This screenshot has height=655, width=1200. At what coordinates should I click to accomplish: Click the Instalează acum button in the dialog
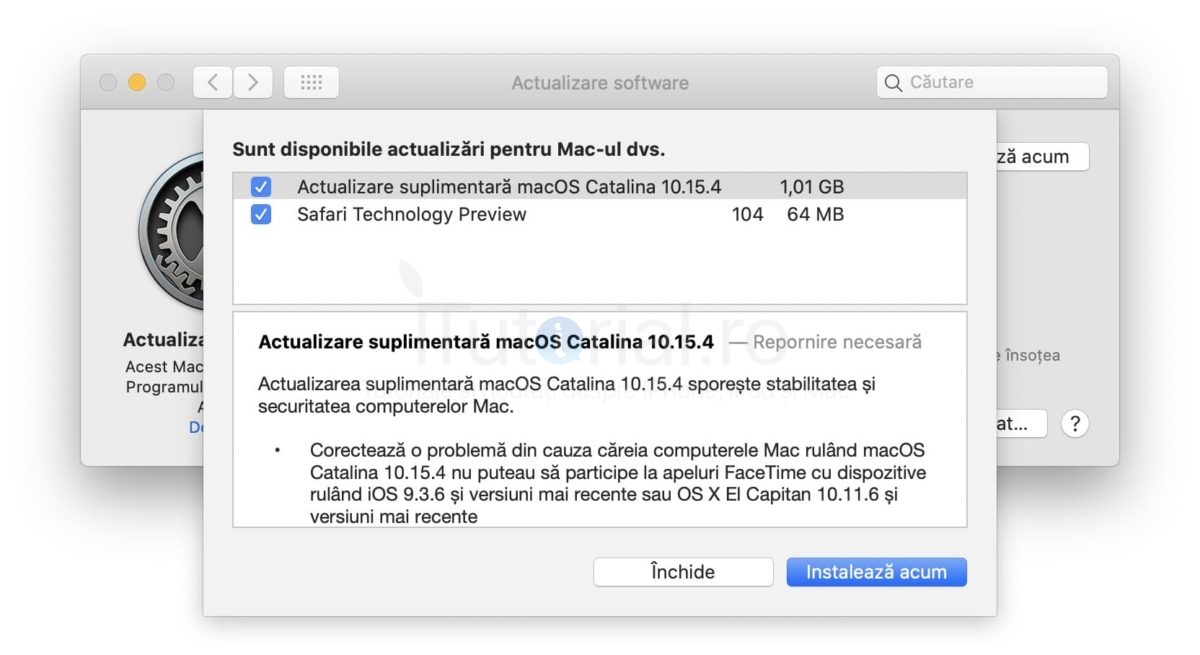click(x=876, y=572)
